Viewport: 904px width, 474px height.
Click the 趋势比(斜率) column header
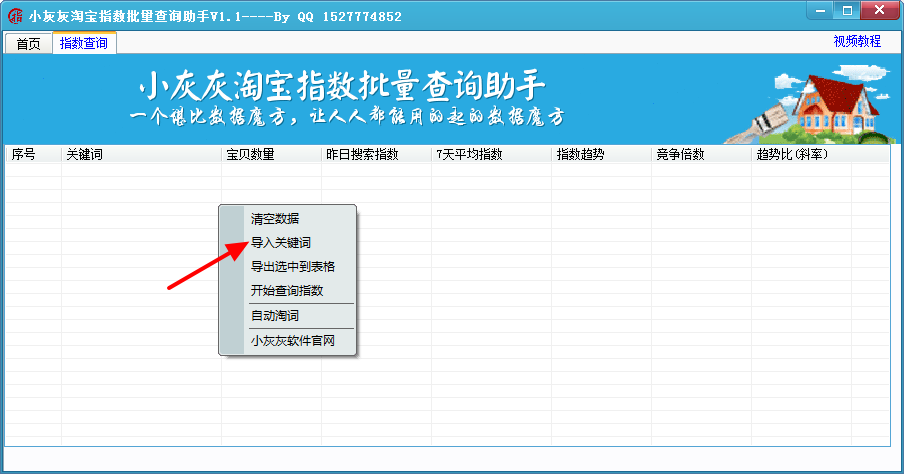pos(801,154)
